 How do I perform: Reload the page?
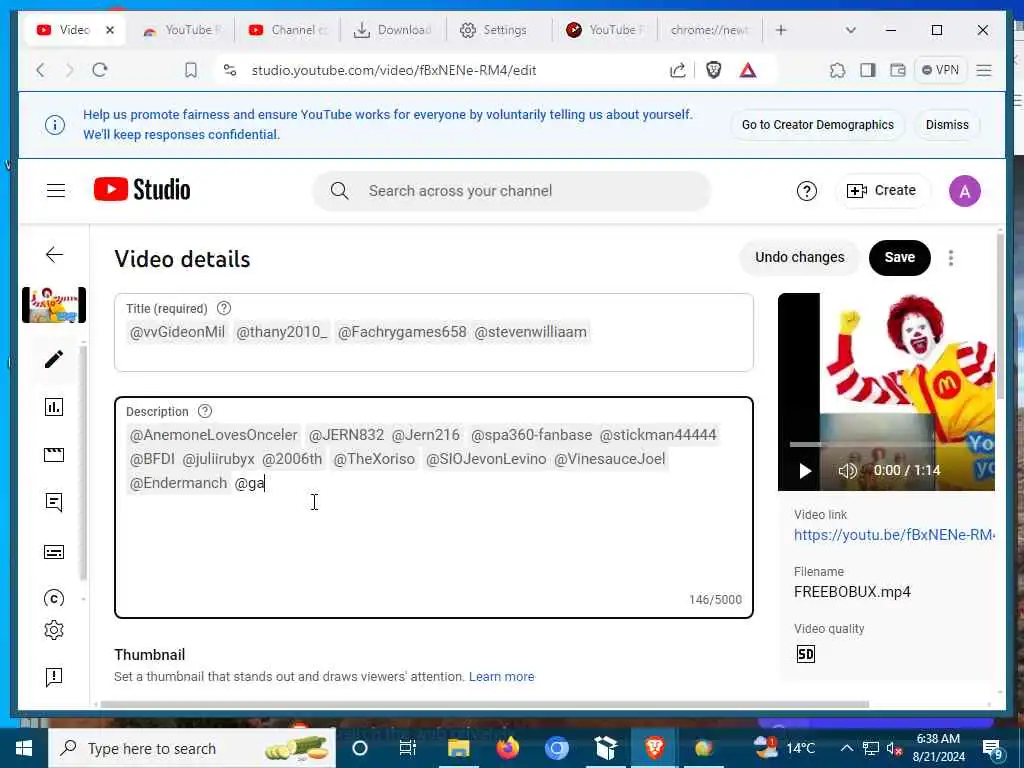pos(99,70)
